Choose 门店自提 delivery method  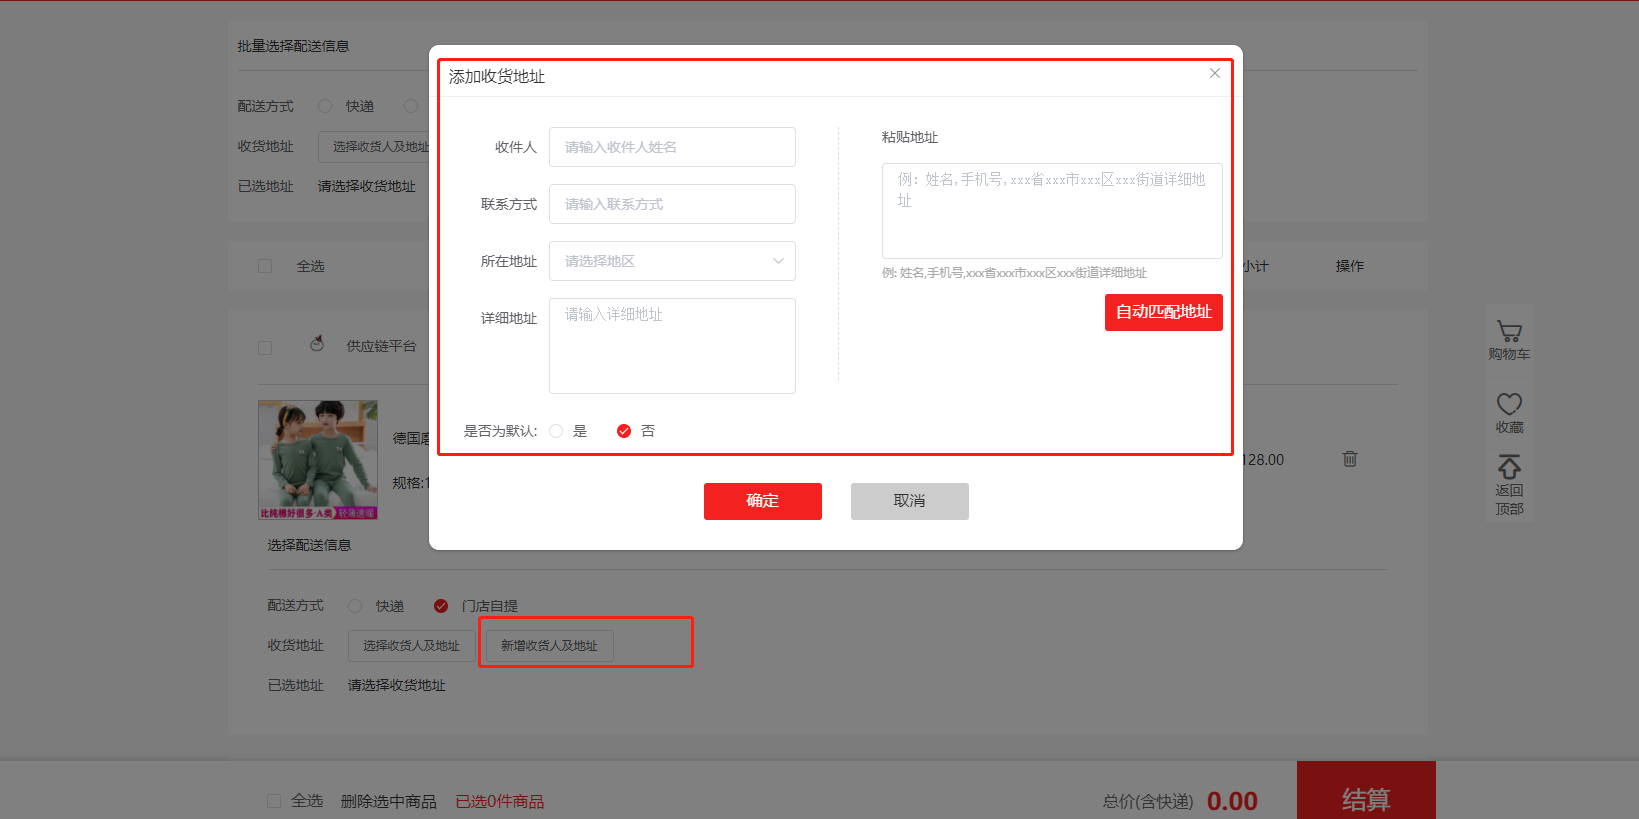pyautogui.click(x=441, y=606)
